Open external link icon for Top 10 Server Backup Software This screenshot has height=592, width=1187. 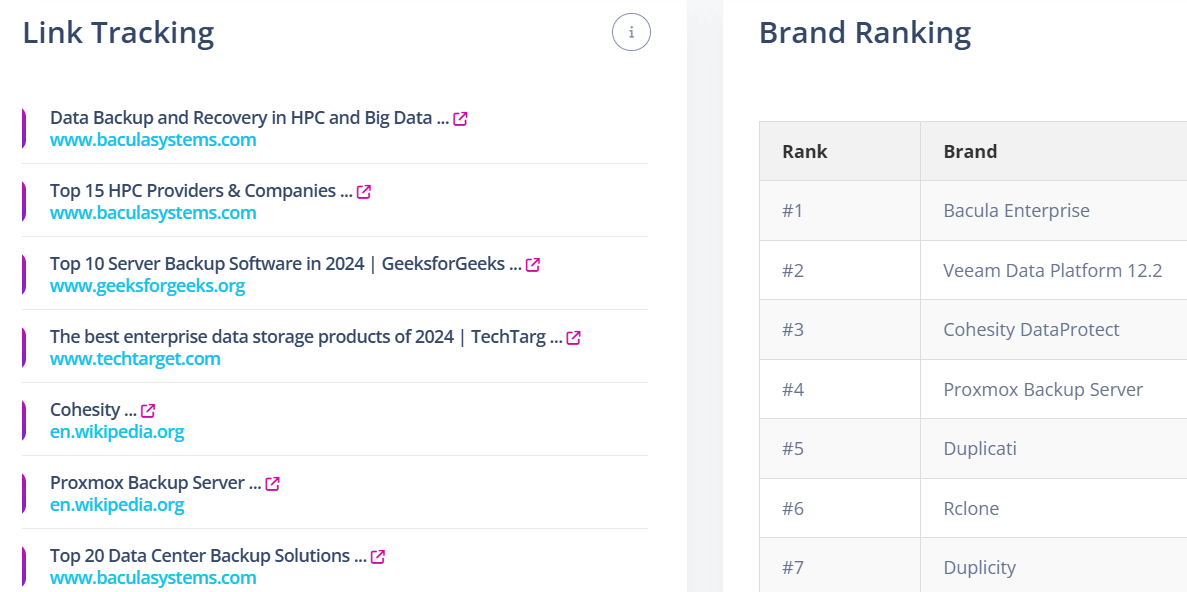point(533,265)
